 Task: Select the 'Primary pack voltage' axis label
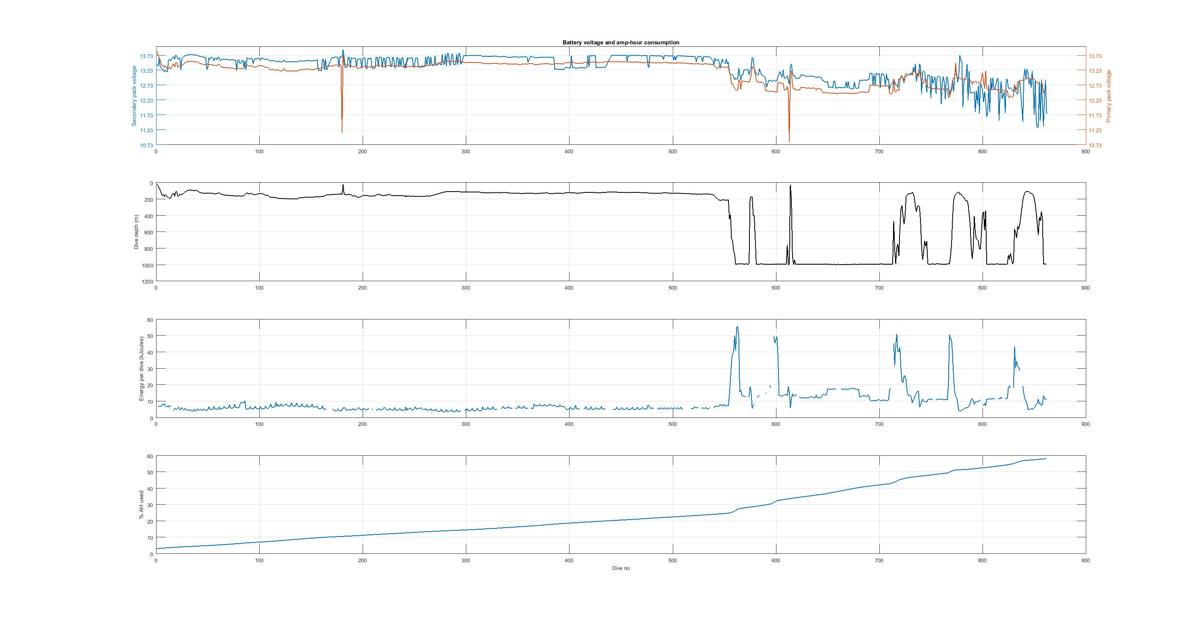1109,97
